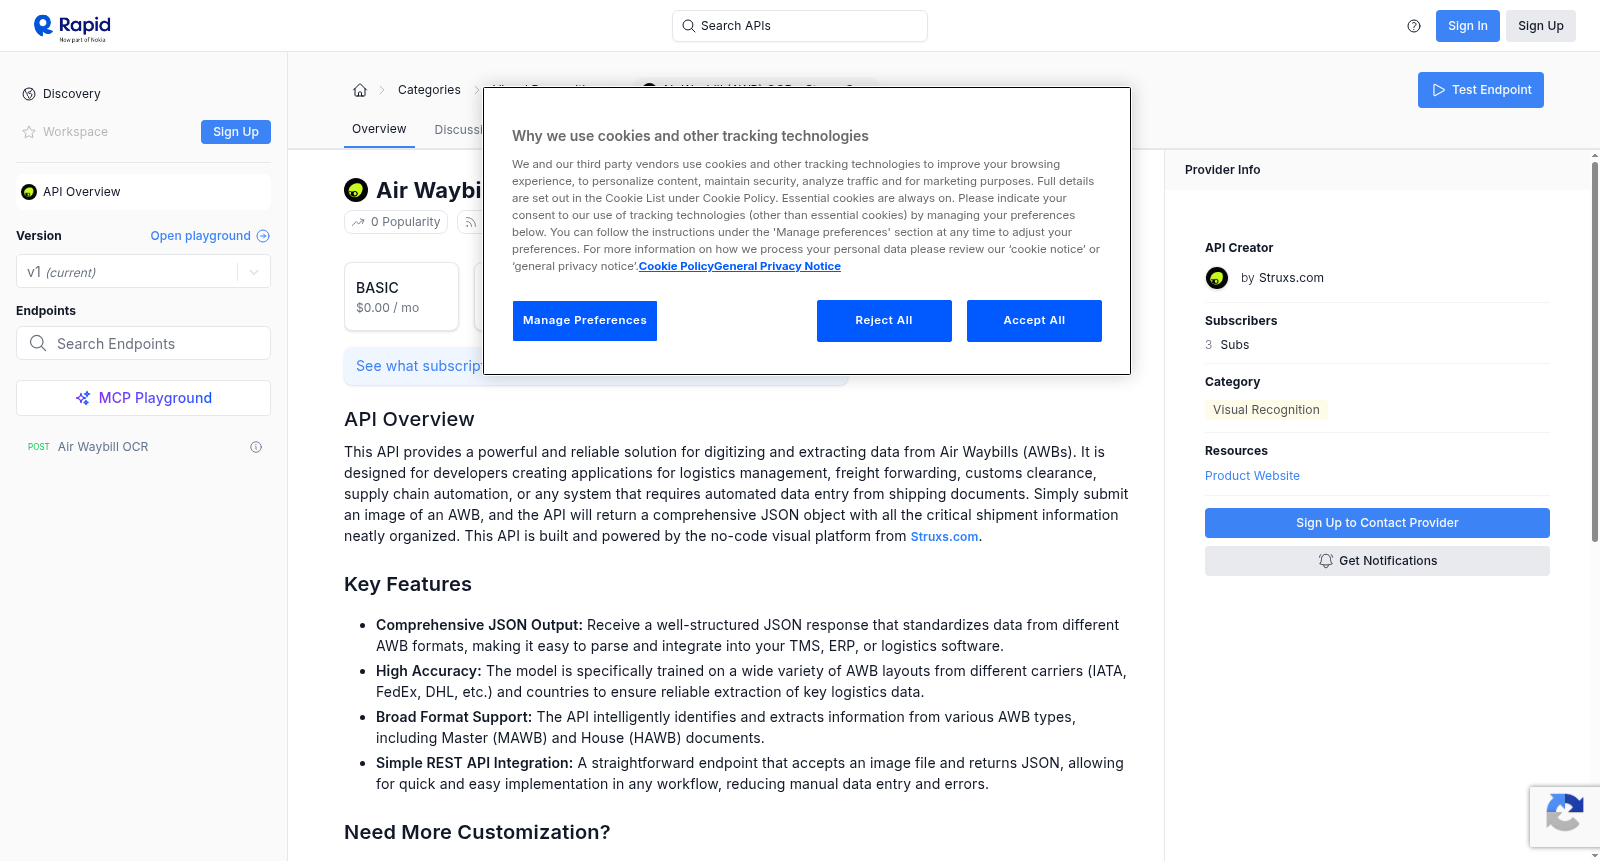The width and height of the screenshot is (1600, 861).
Task: Open the General Privacy Notice link
Action: tap(778, 266)
